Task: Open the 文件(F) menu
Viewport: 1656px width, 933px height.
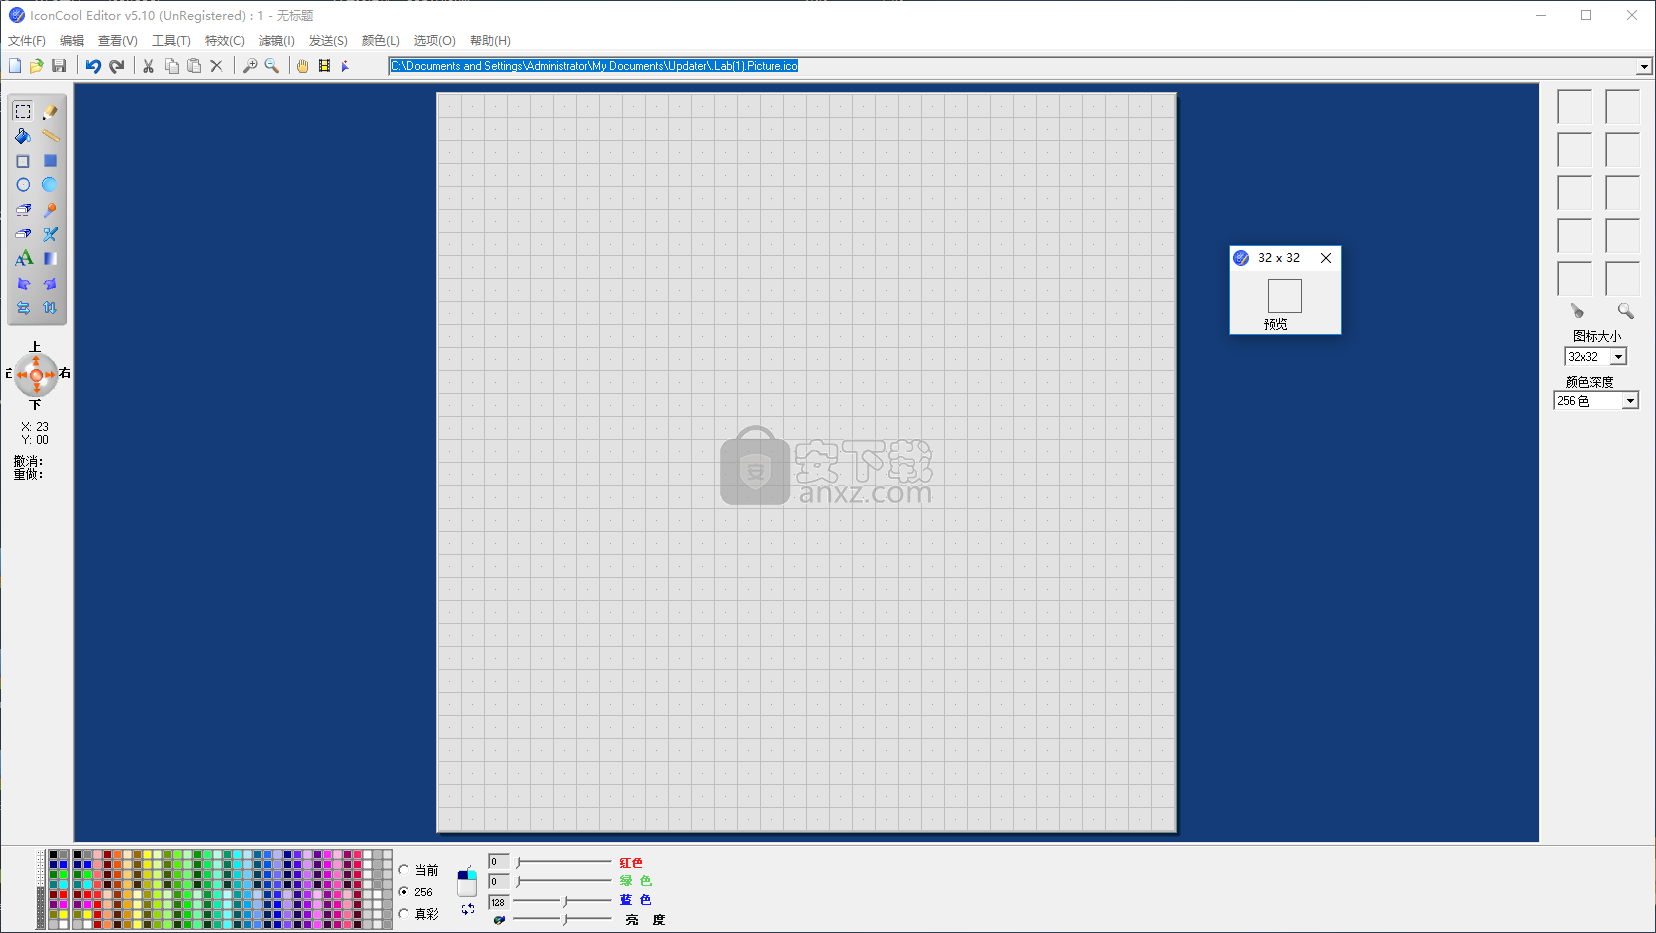Action: (x=27, y=41)
